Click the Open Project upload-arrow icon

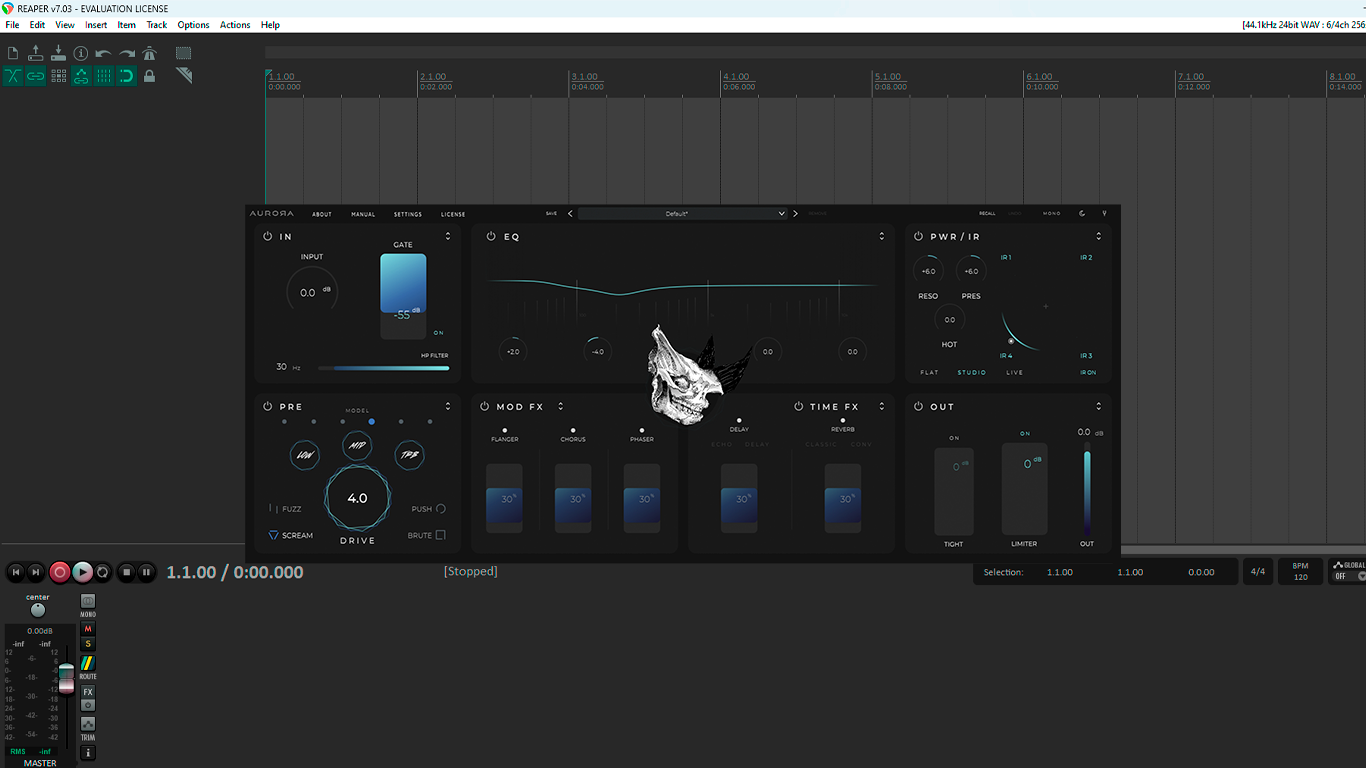(36, 53)
